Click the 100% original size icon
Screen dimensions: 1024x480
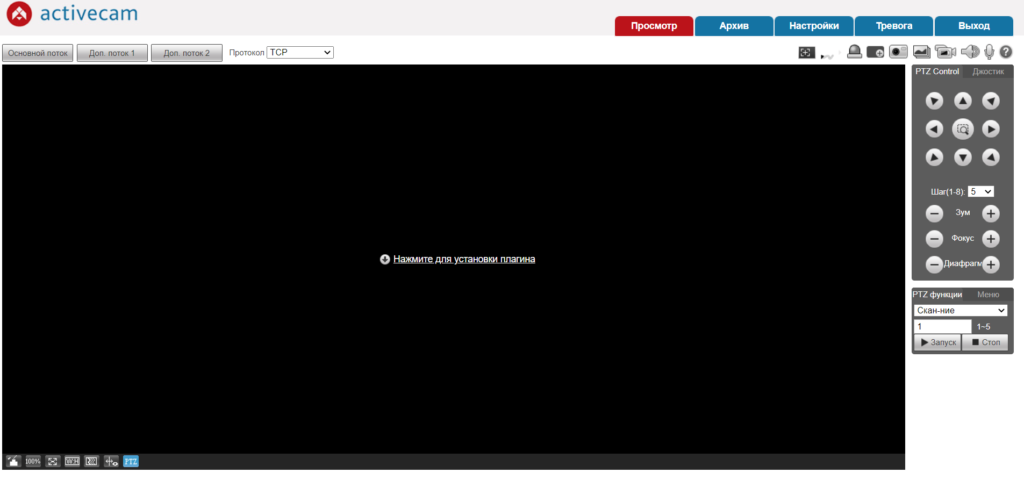click(33, 461)
